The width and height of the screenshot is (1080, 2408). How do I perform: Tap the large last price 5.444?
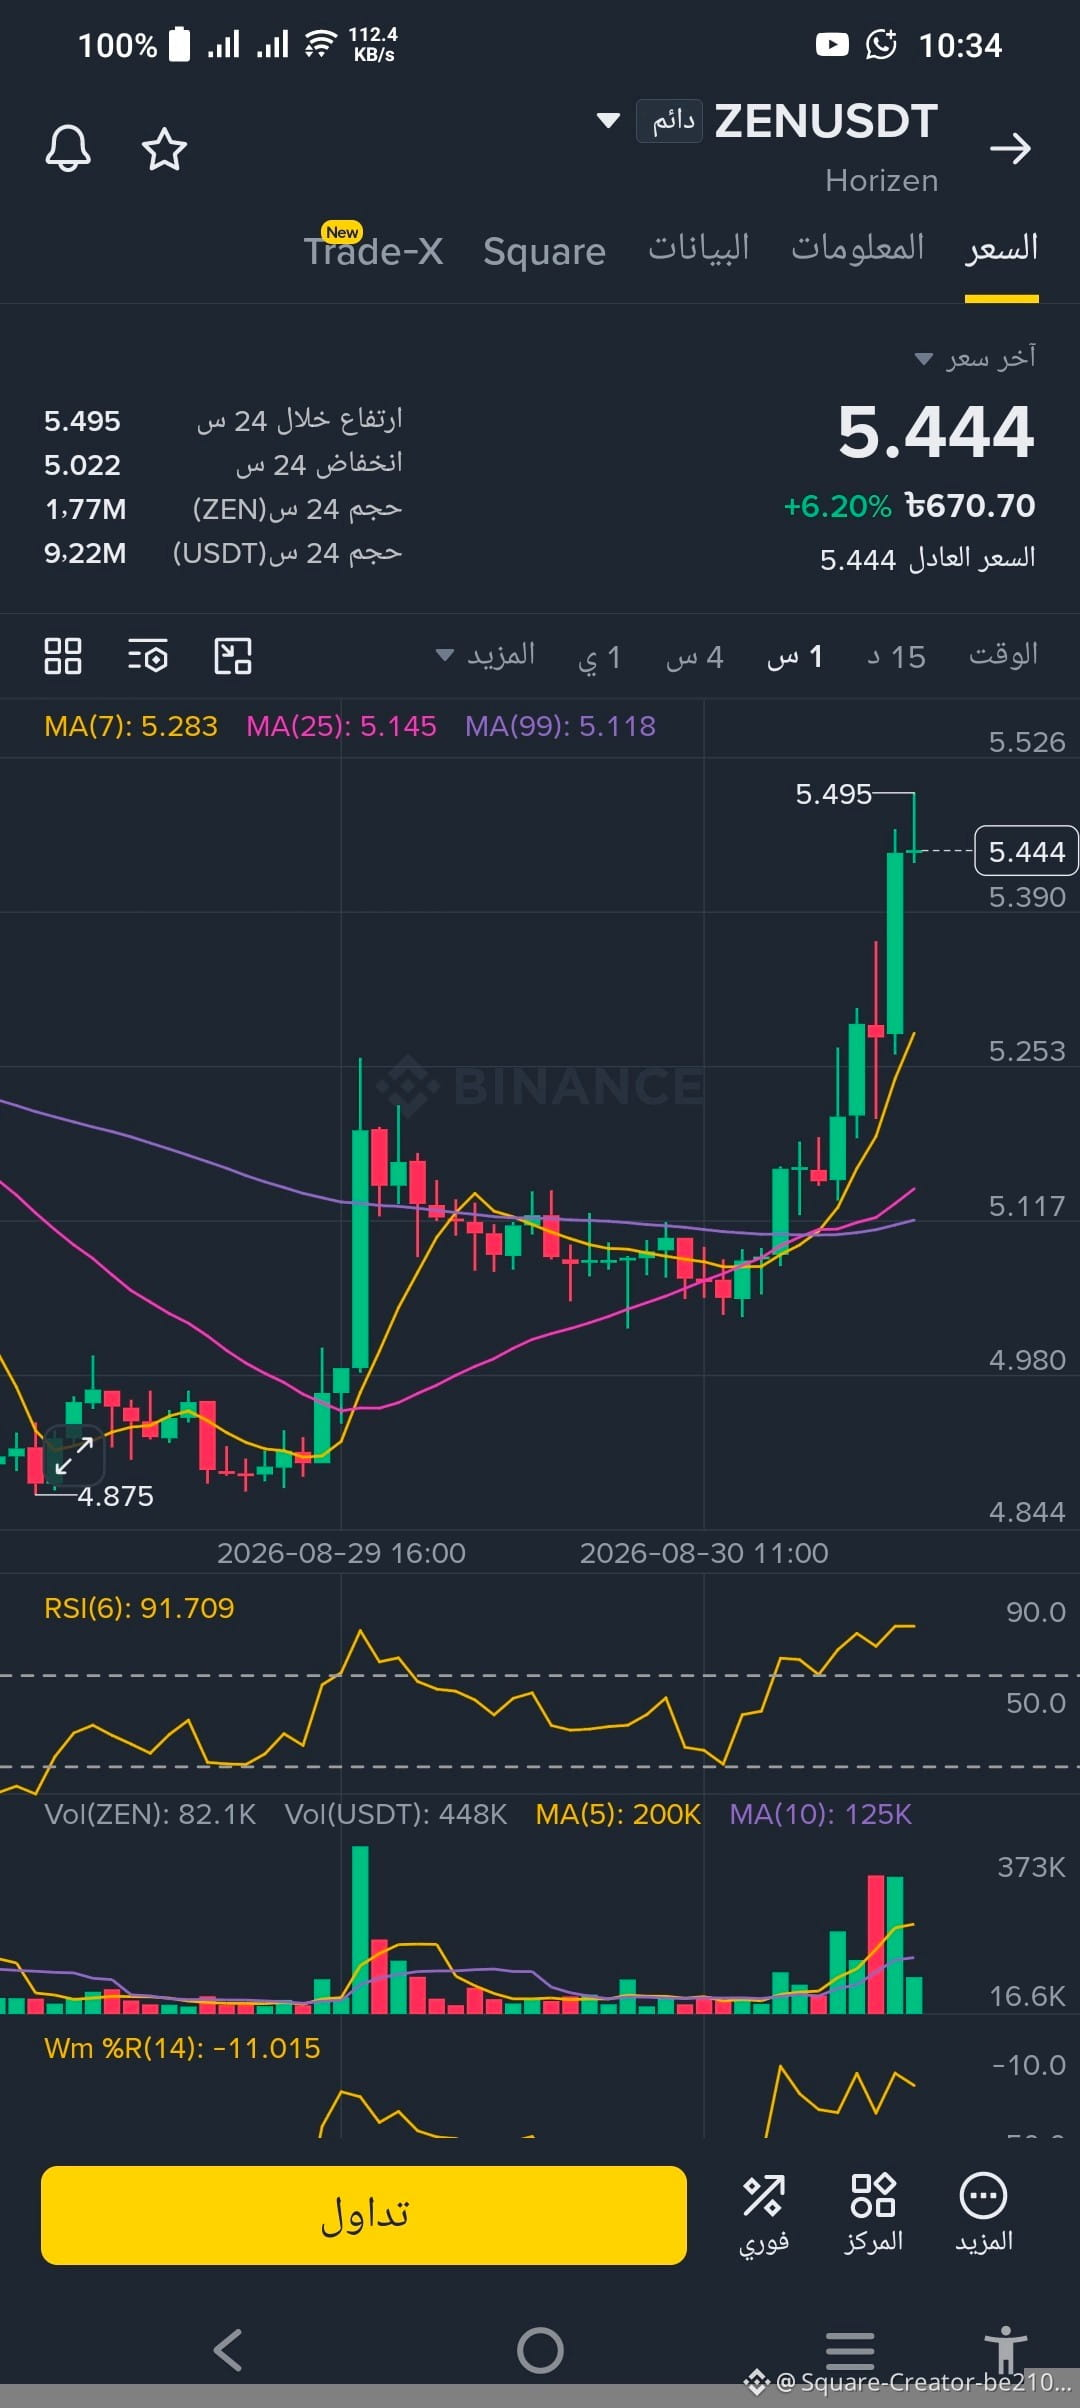(936, 432)
